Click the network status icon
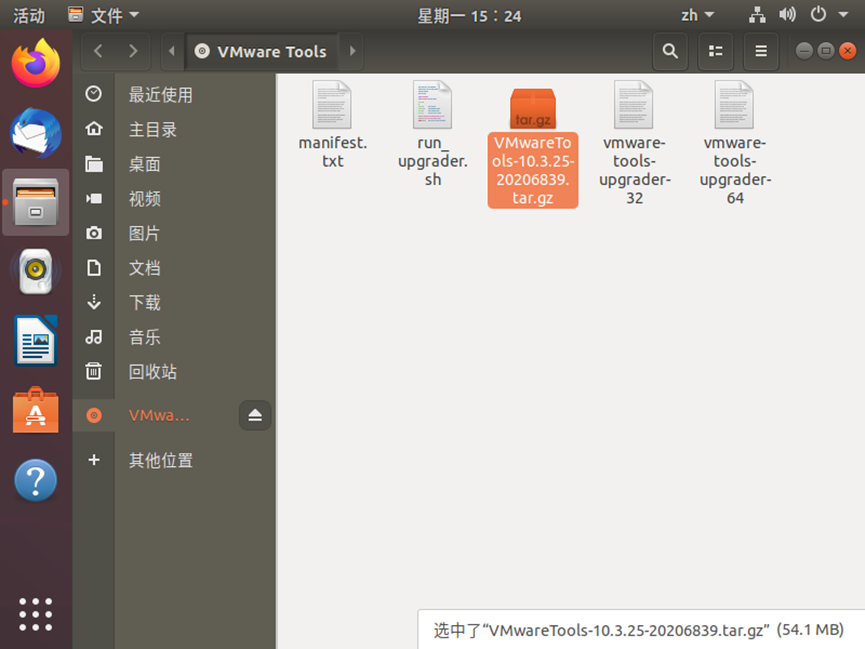 coord(757,15)
